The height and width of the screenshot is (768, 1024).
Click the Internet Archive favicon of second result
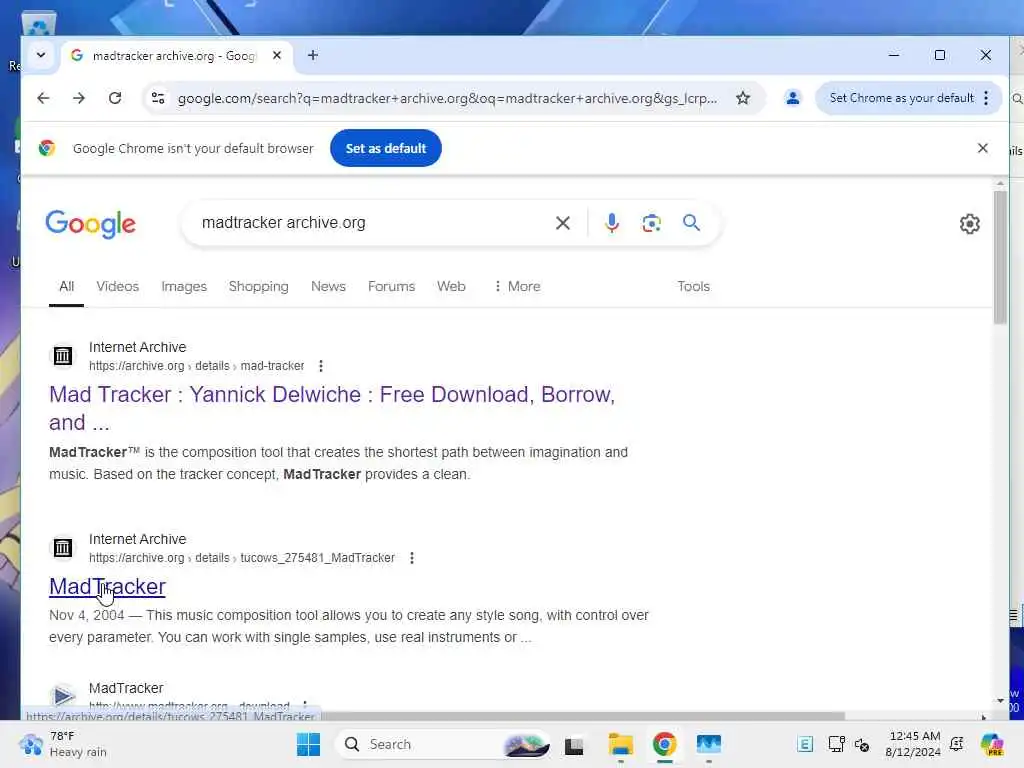click(63, 548)
